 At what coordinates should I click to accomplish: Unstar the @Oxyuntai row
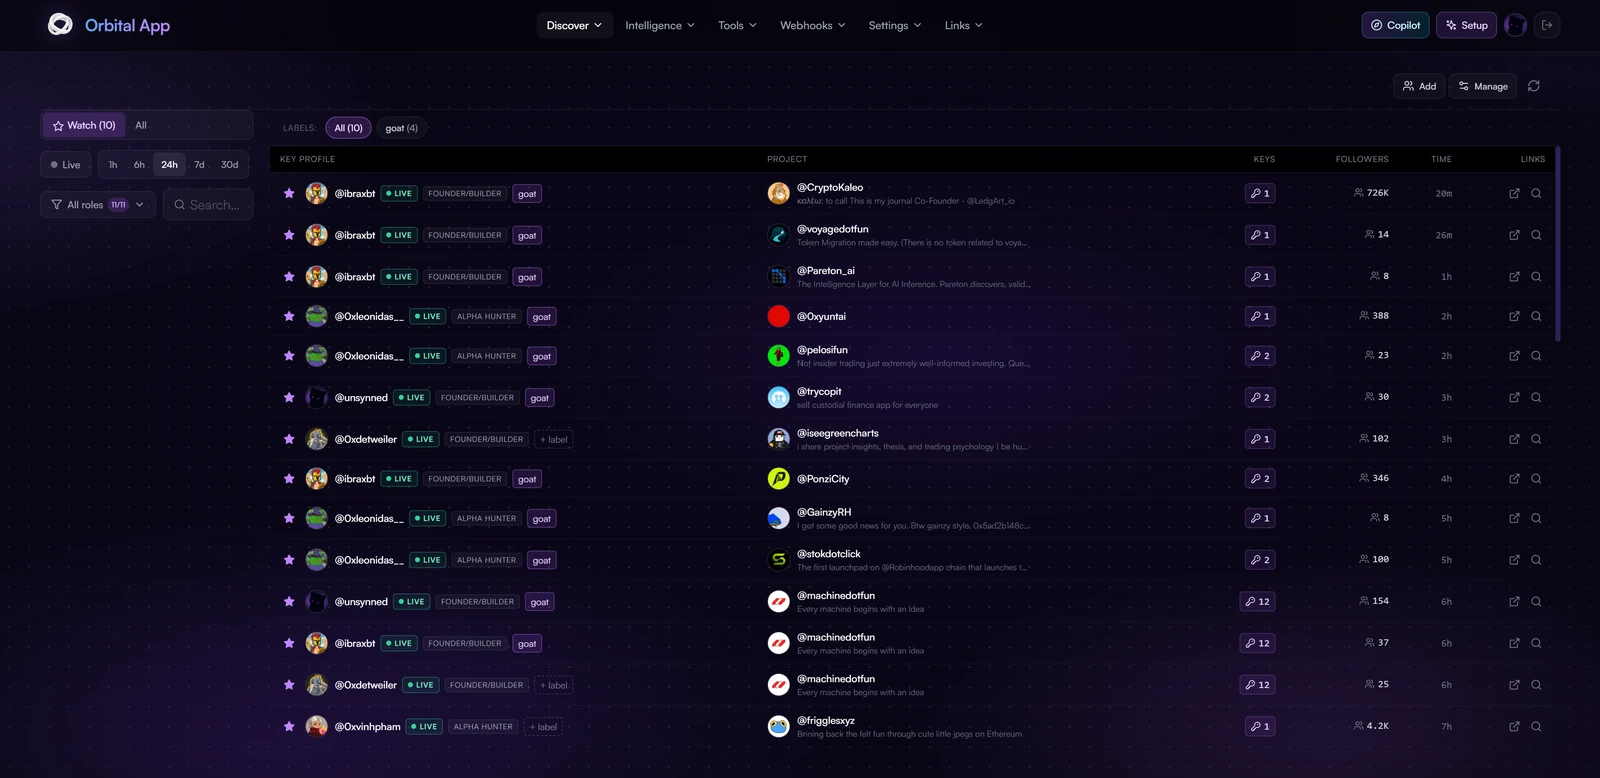[x=289, y=316]
